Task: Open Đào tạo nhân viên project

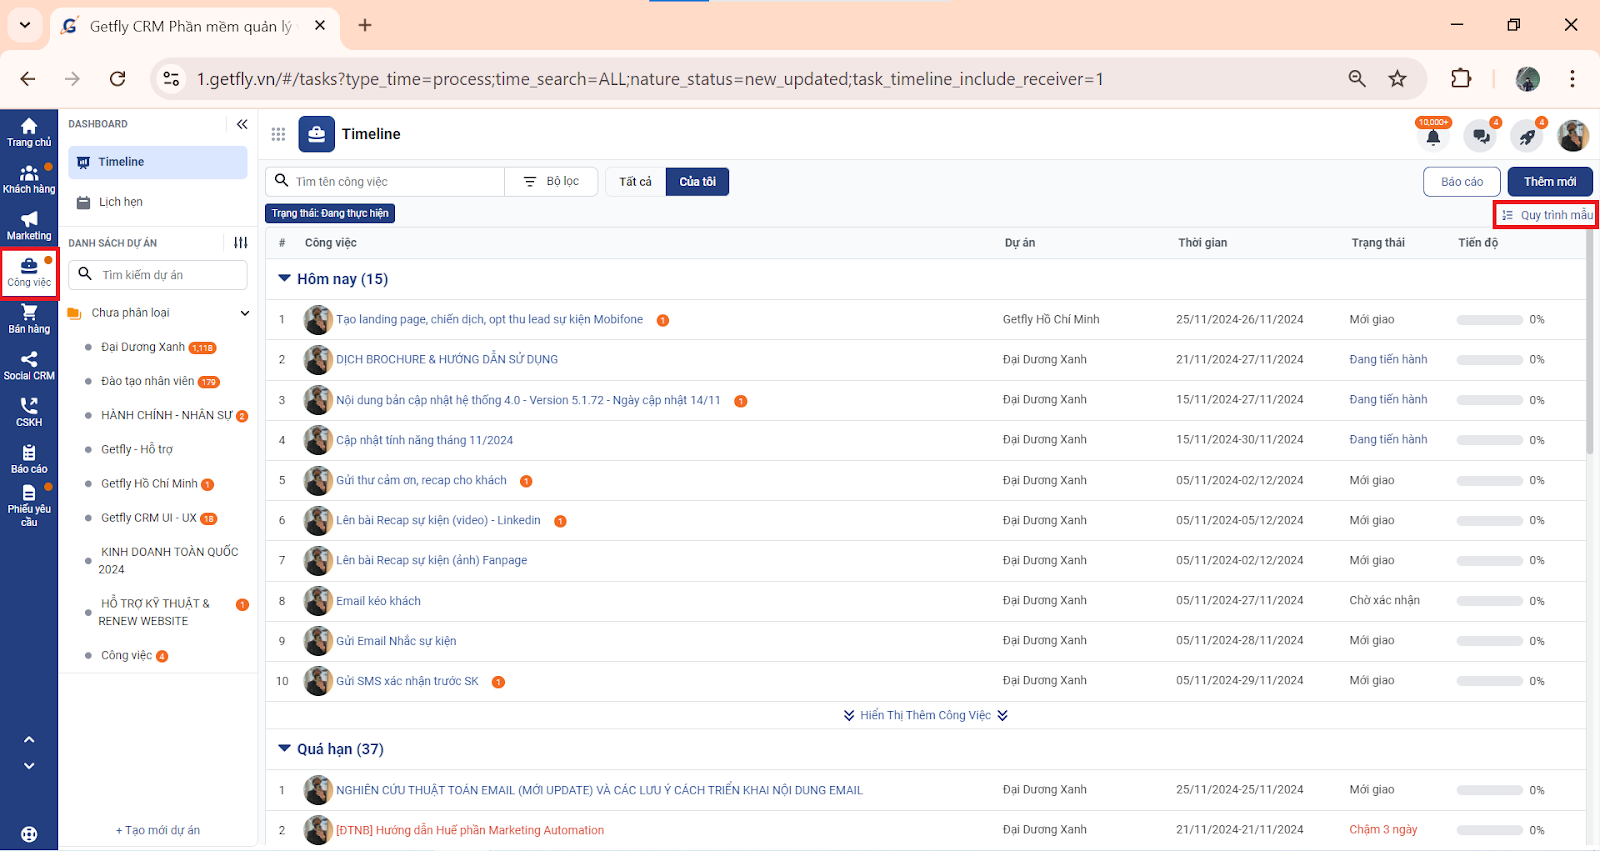Action: [x=147, y=381]
